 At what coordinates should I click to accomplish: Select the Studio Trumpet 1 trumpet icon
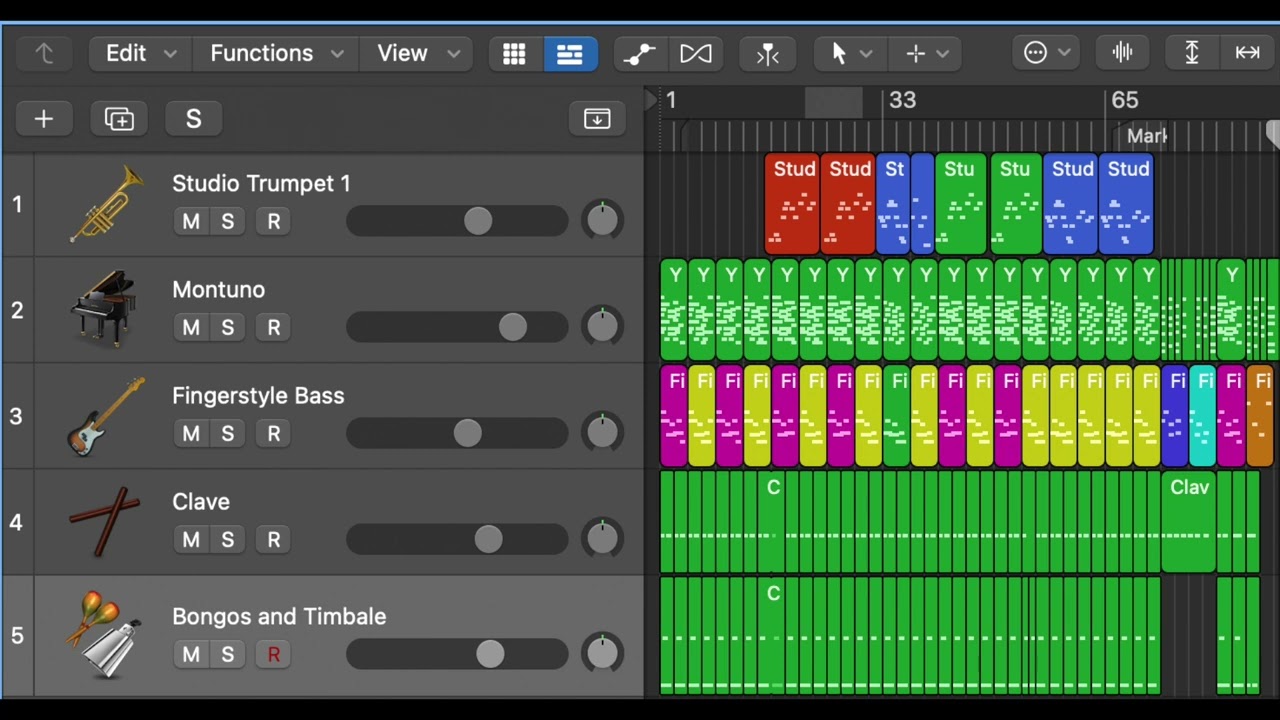[x=106, y=204]
